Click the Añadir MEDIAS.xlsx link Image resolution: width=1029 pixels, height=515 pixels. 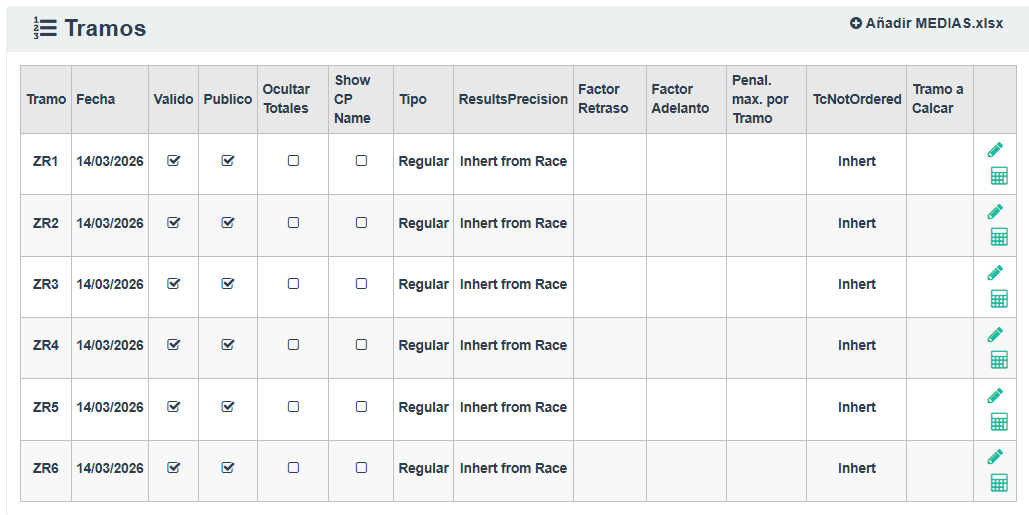(x=934, y=23)
